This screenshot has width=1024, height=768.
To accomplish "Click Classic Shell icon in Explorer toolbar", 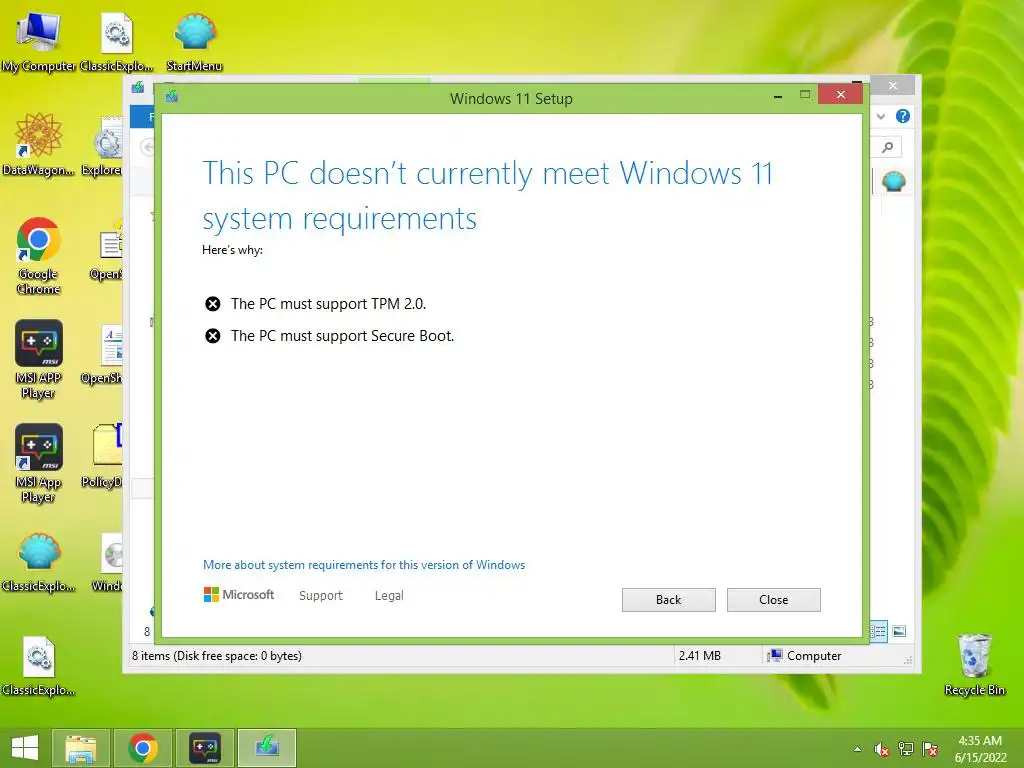I will (893, 181).
